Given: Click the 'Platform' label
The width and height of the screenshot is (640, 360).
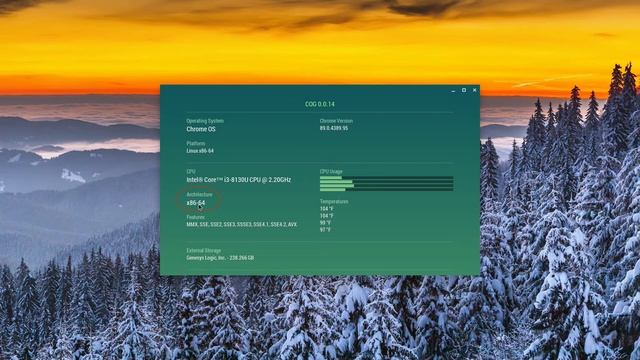Looking at the screenshot, I should tap(196, 144).
